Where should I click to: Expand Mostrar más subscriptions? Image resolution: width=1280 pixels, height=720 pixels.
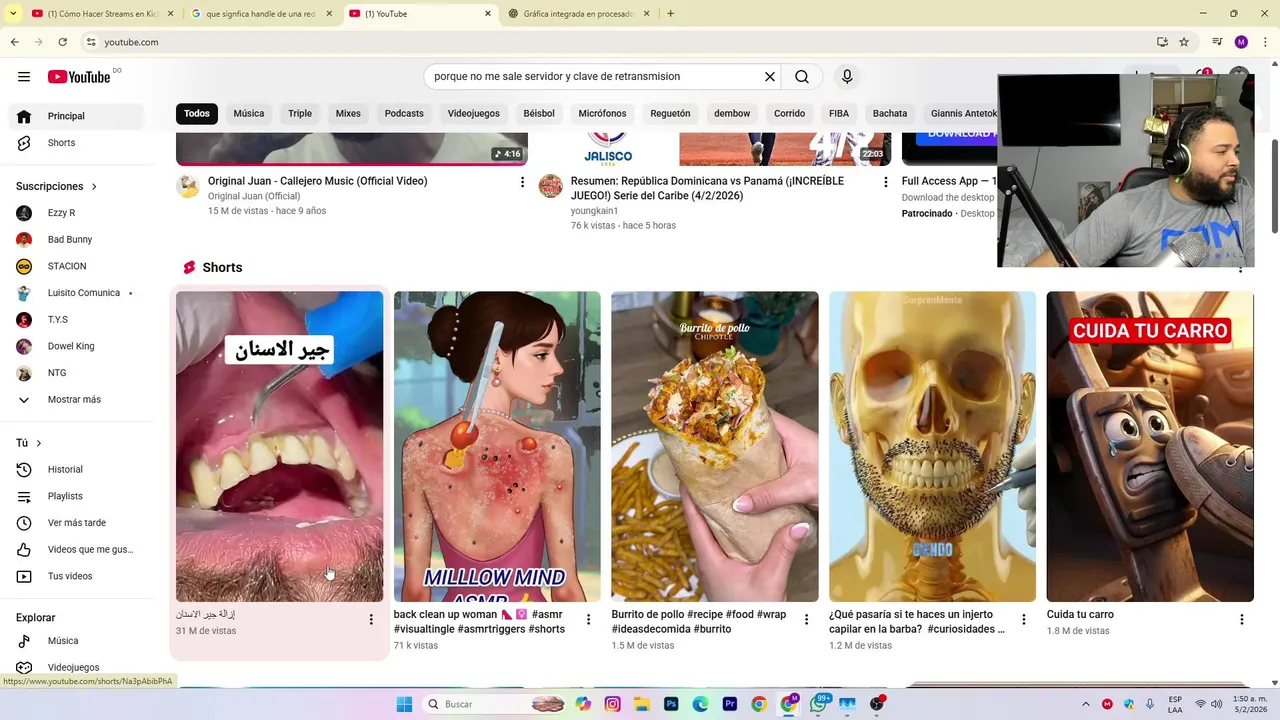tap(78, 400)
